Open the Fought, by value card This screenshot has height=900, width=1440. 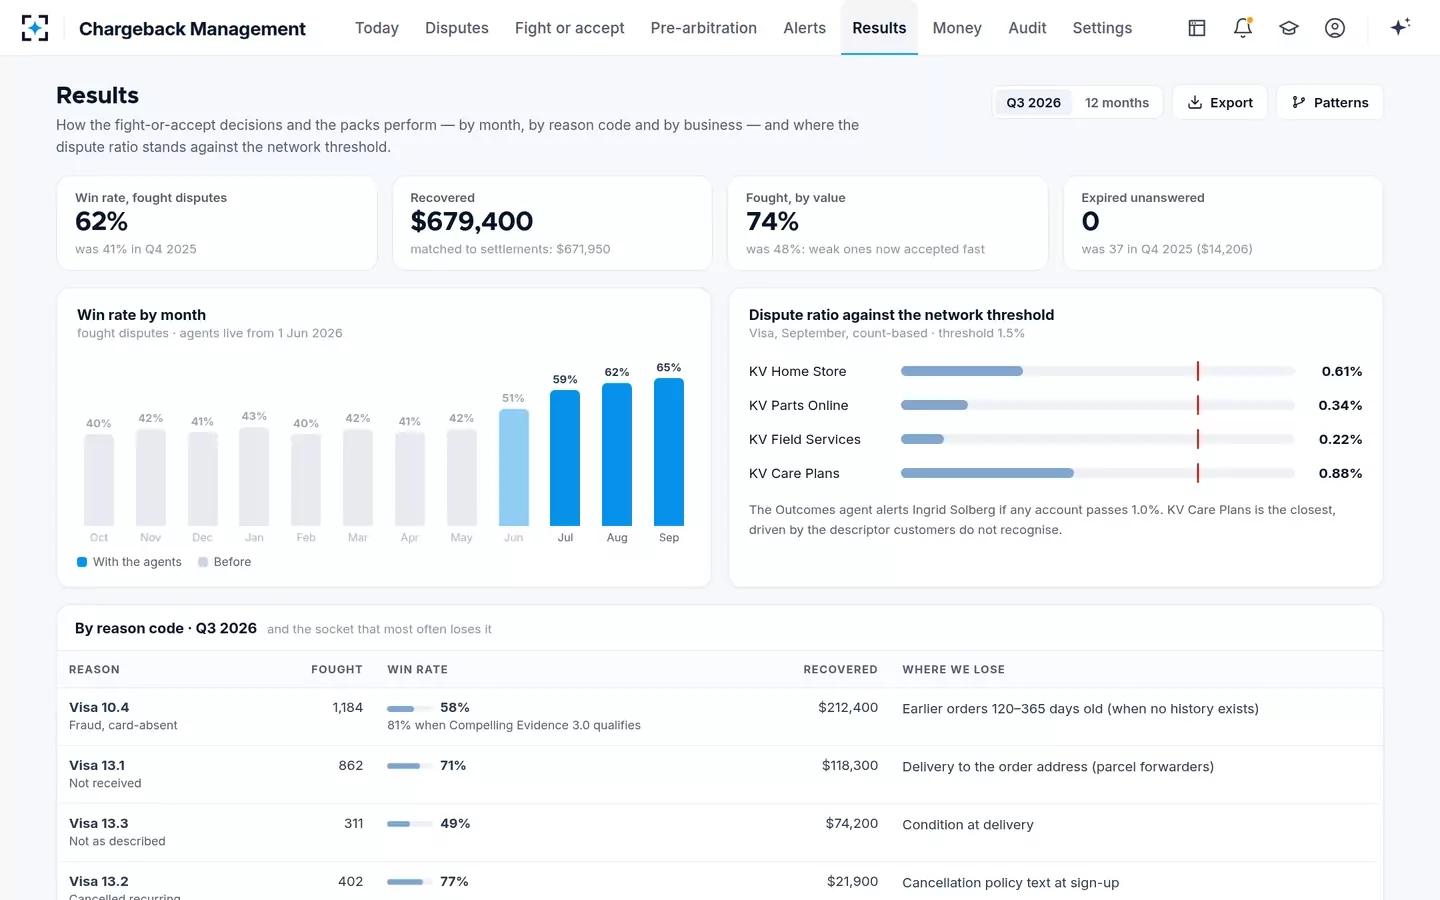coord(888,223)
